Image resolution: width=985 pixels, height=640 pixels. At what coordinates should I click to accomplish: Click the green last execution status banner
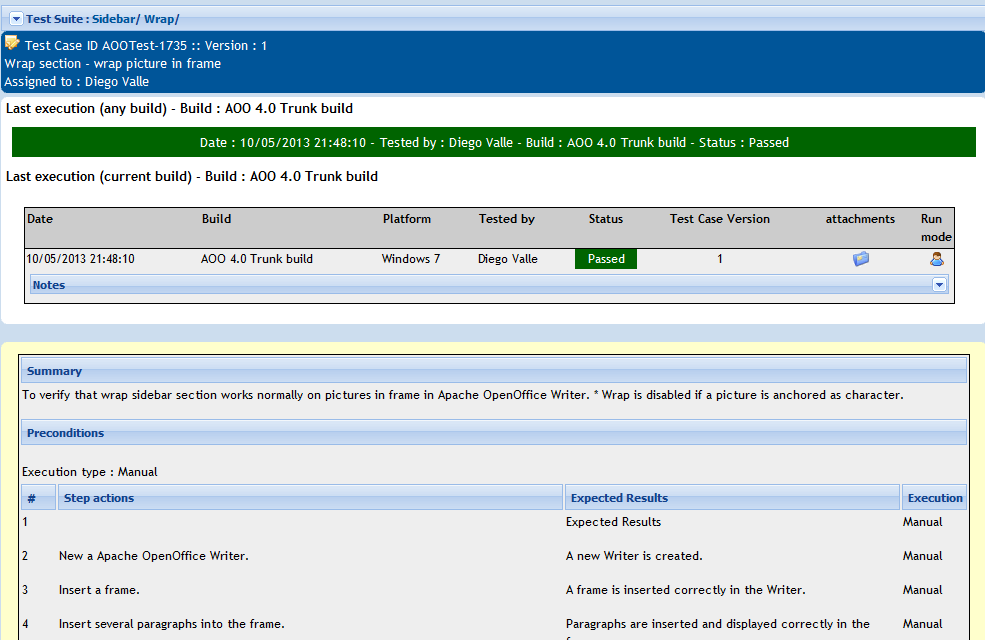tap(494, 143)
